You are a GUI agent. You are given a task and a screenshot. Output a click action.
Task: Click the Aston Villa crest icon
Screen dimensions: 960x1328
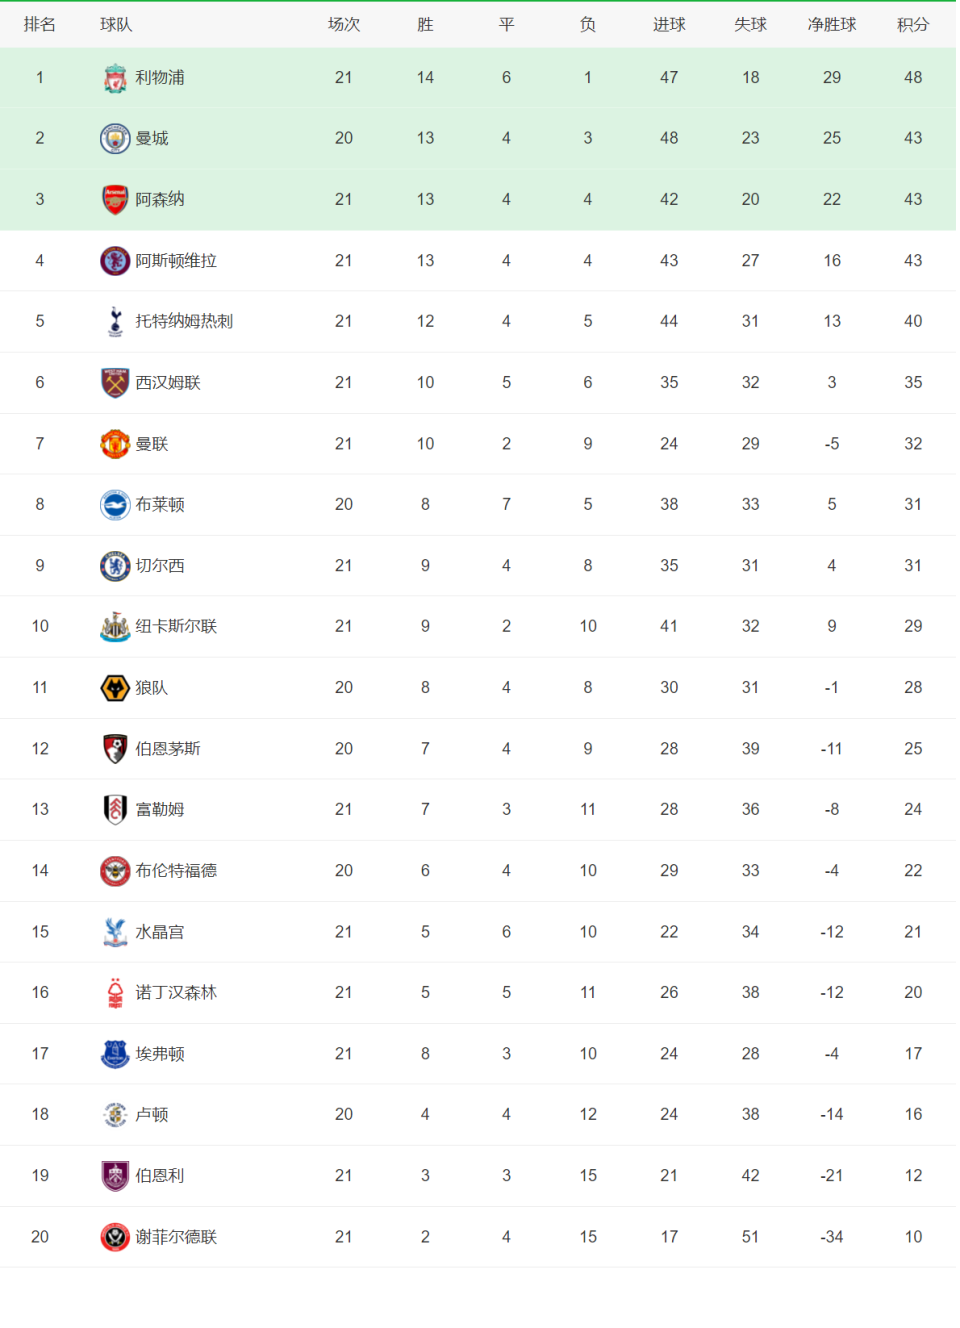[x=115, y=261]
